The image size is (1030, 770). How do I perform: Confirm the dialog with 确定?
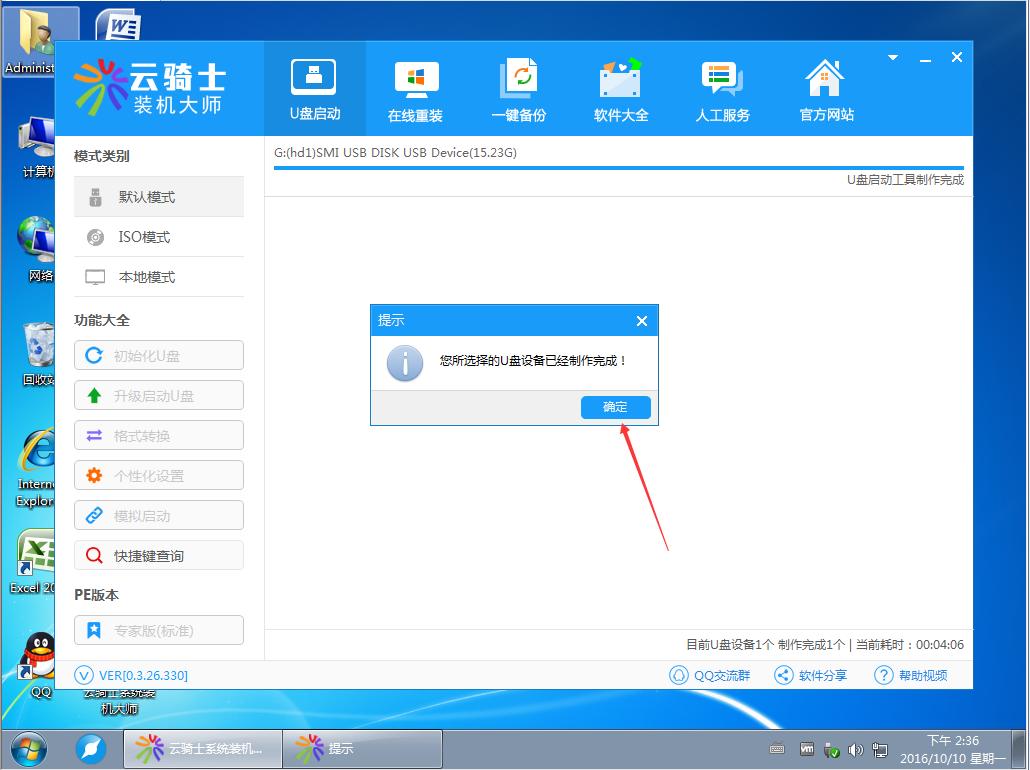pyautogui.click(x=615, y=407)
